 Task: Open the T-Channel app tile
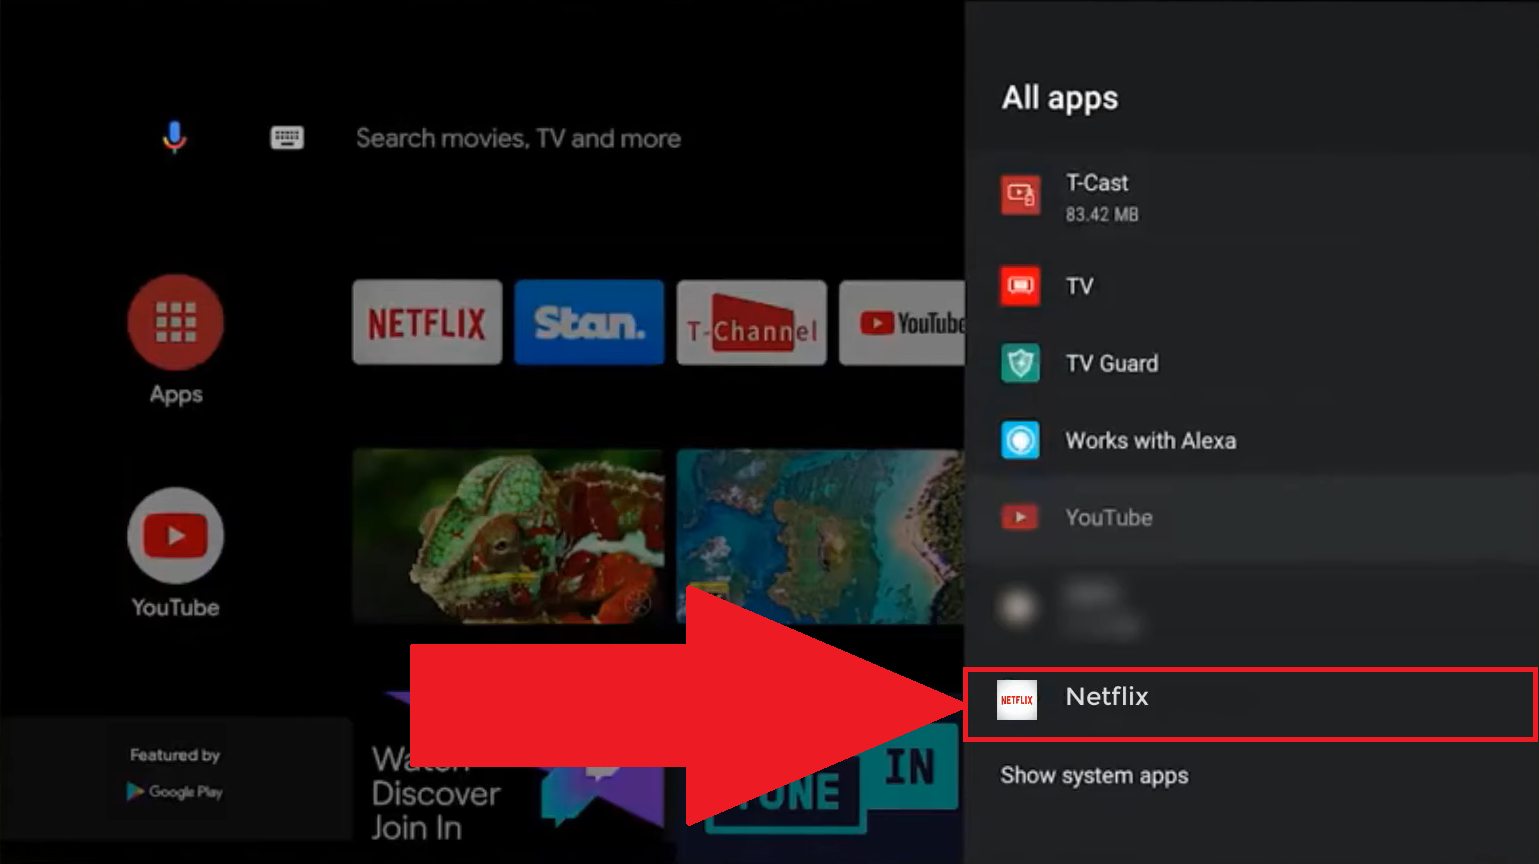pyautogui.click(x=752, y=322)
